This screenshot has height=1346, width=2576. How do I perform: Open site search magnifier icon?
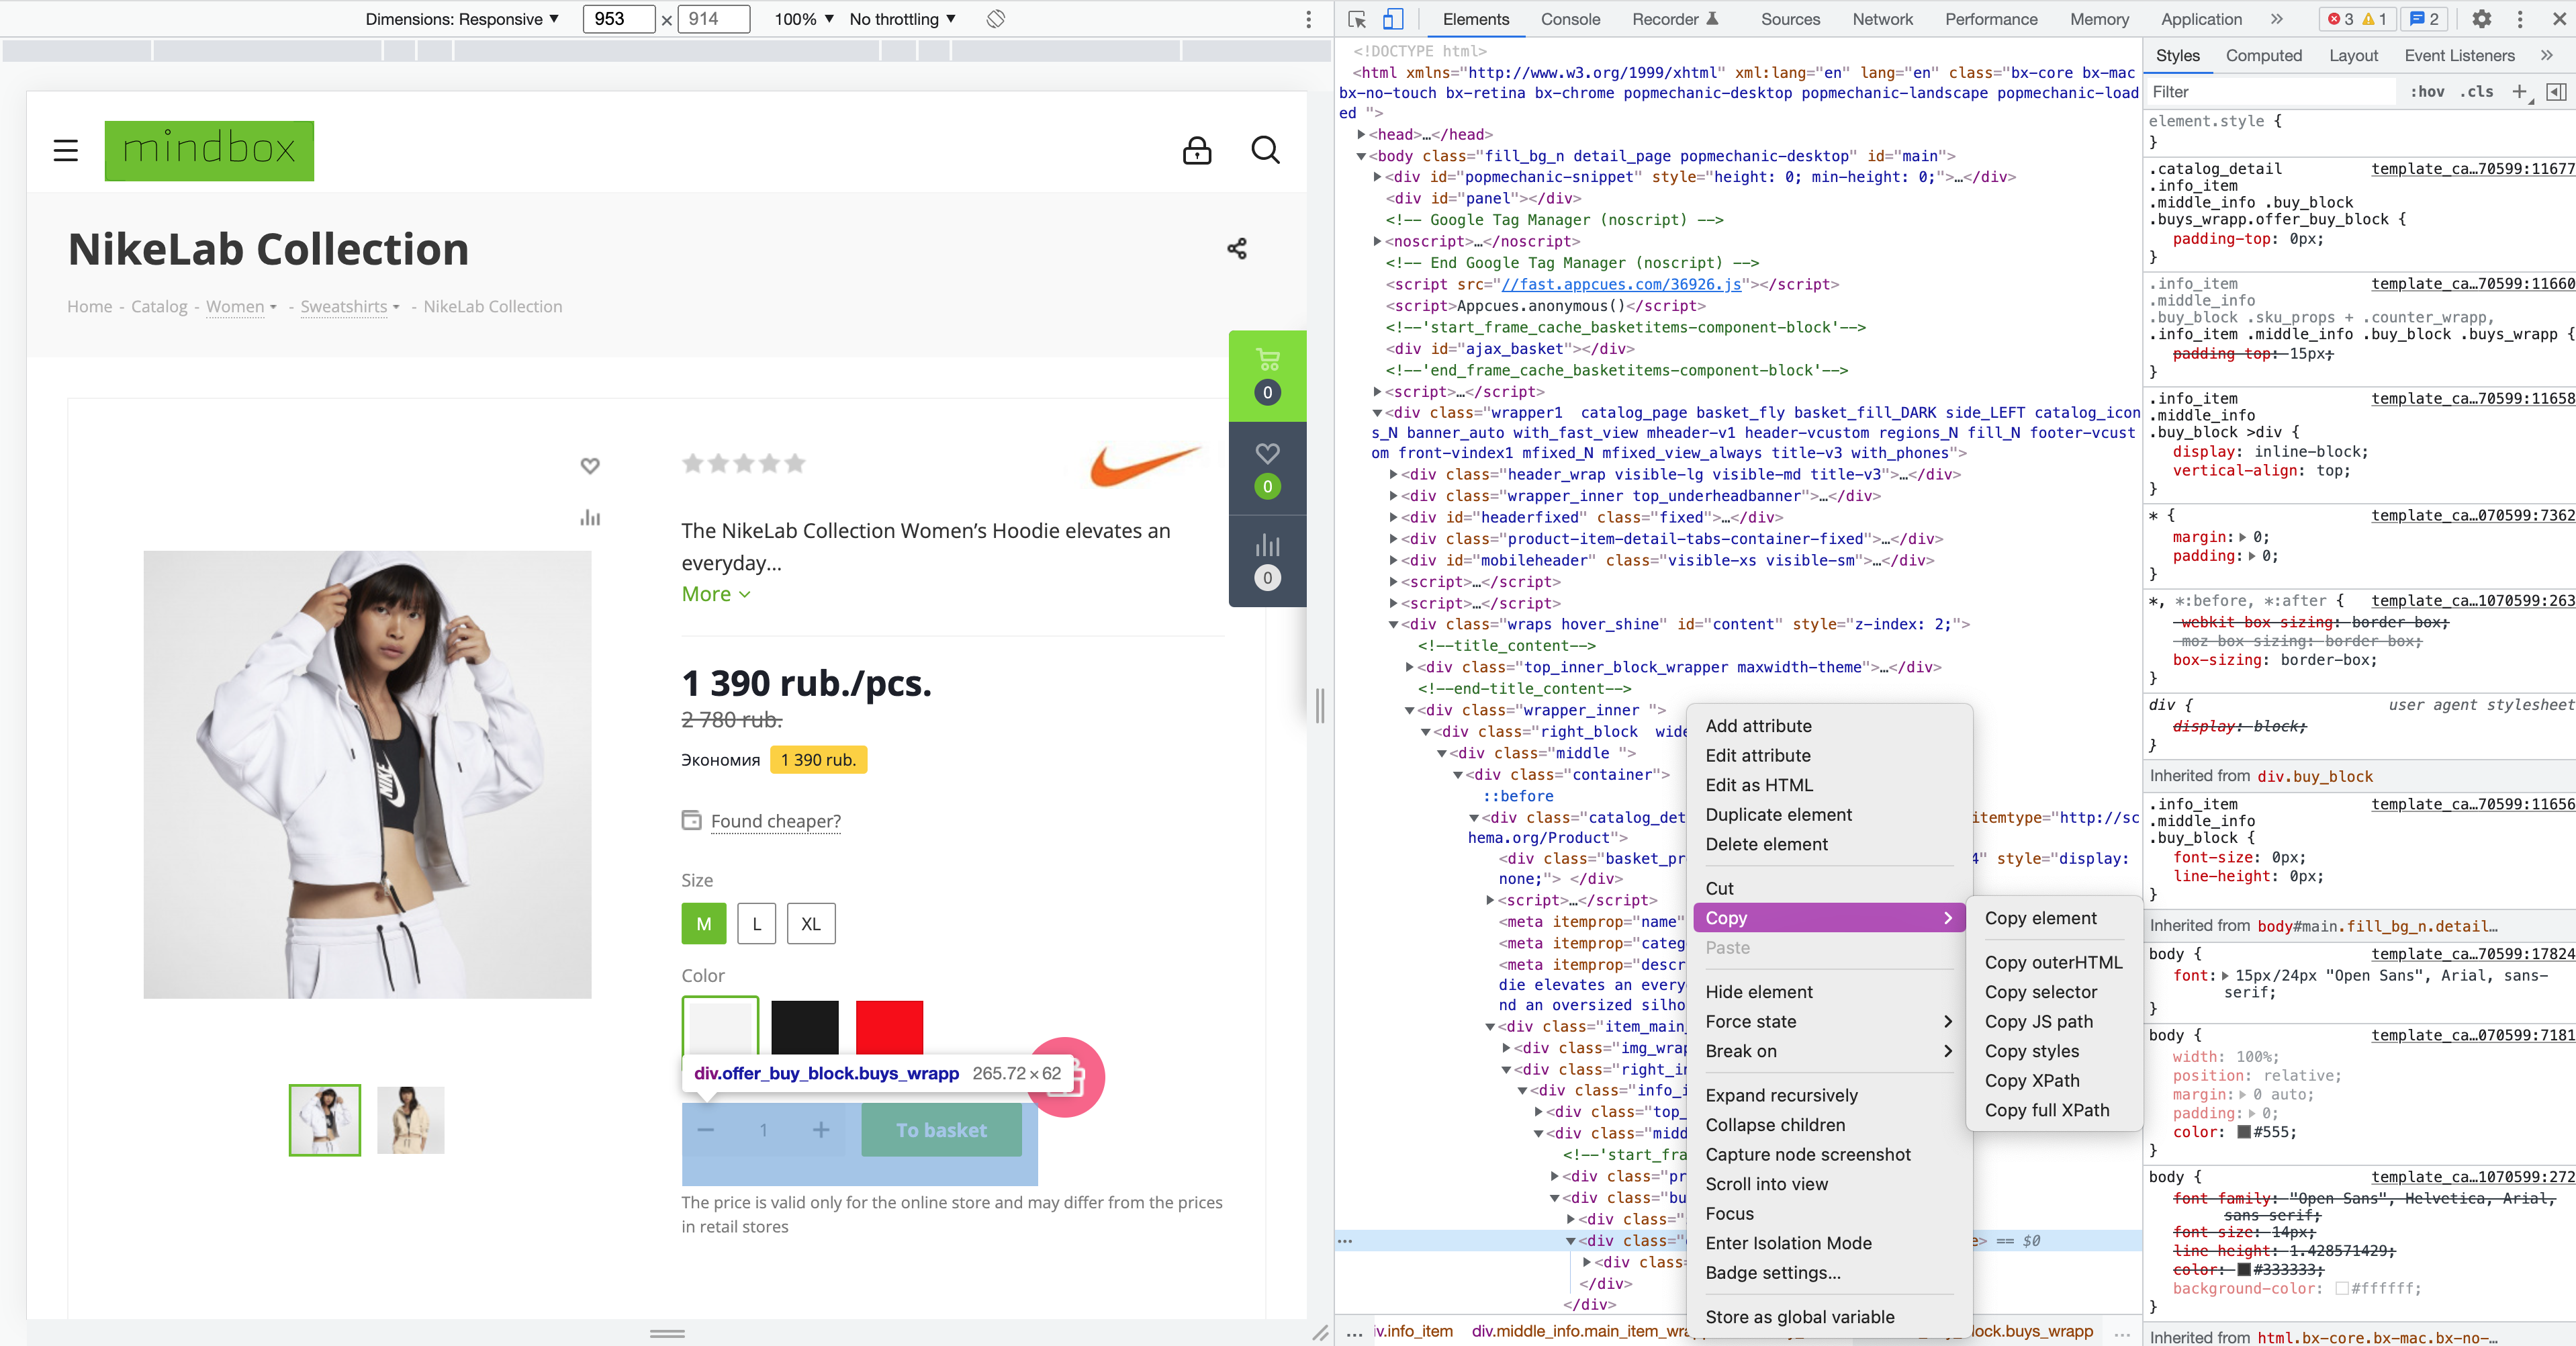click(x=1265, y=151)
